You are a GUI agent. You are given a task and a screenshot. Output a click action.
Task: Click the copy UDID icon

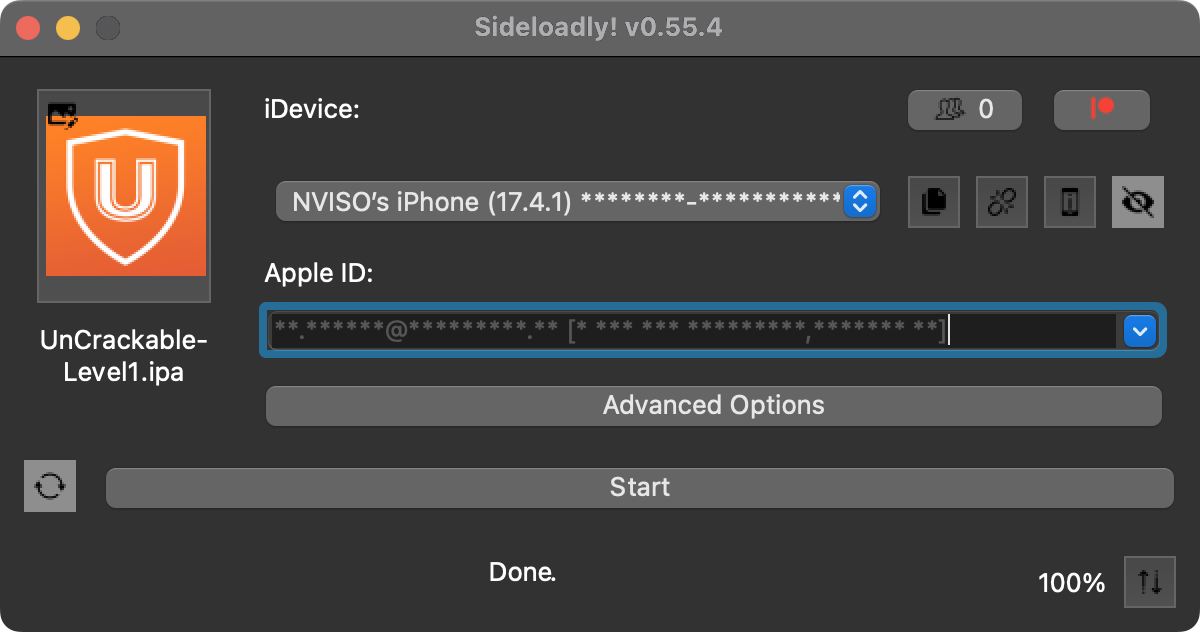pyautogui.click(x=934, y=202)
